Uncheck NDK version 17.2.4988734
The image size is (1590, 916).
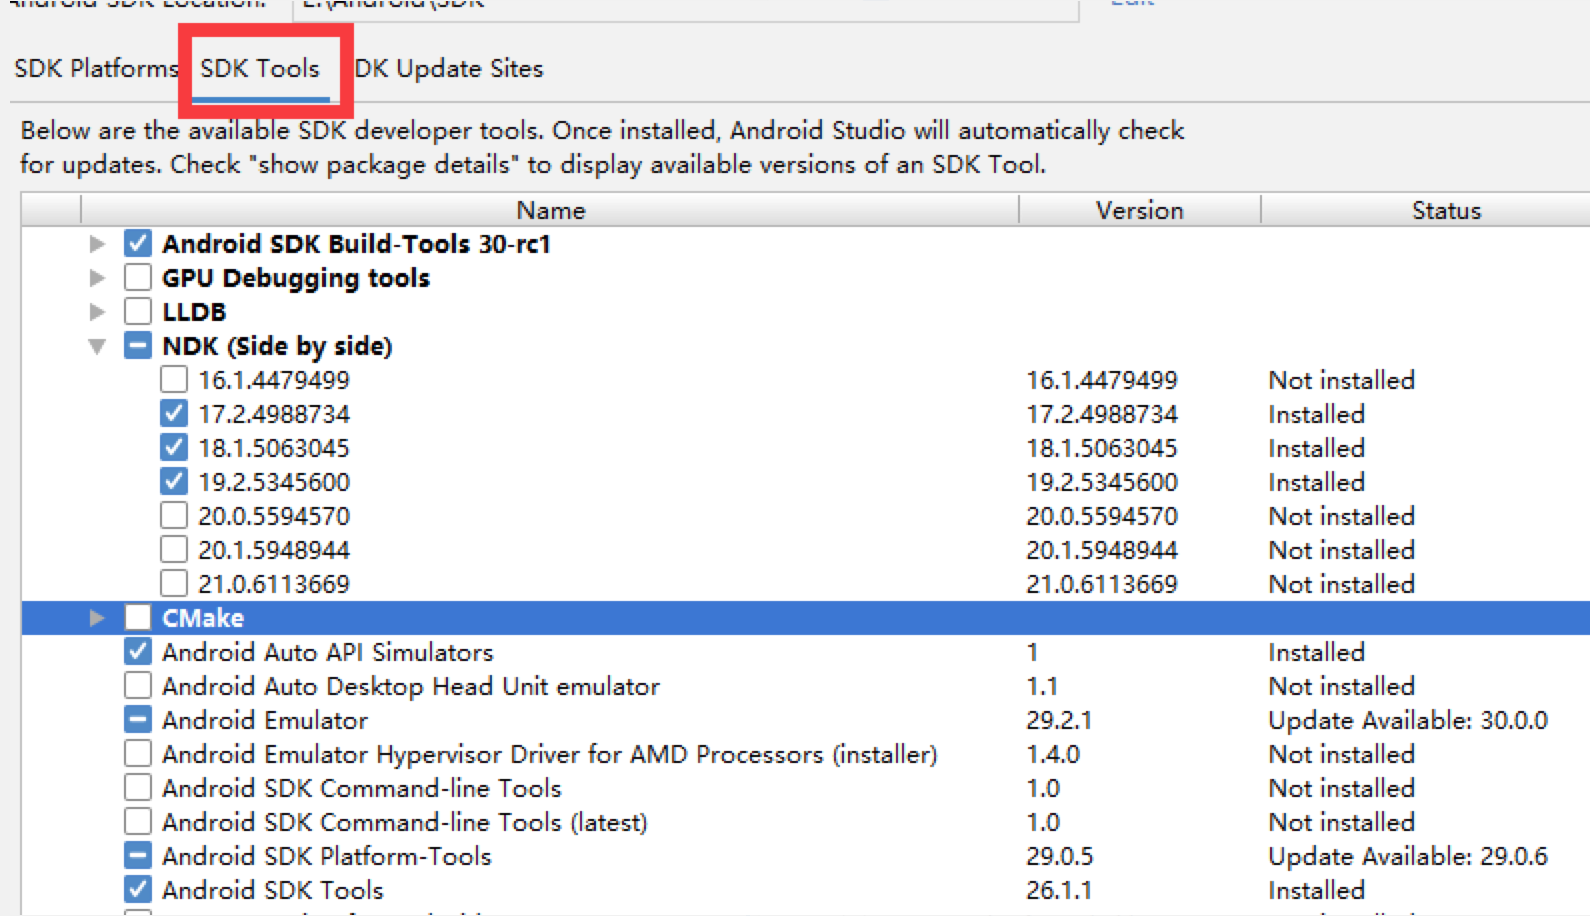[x=174, y=414]
